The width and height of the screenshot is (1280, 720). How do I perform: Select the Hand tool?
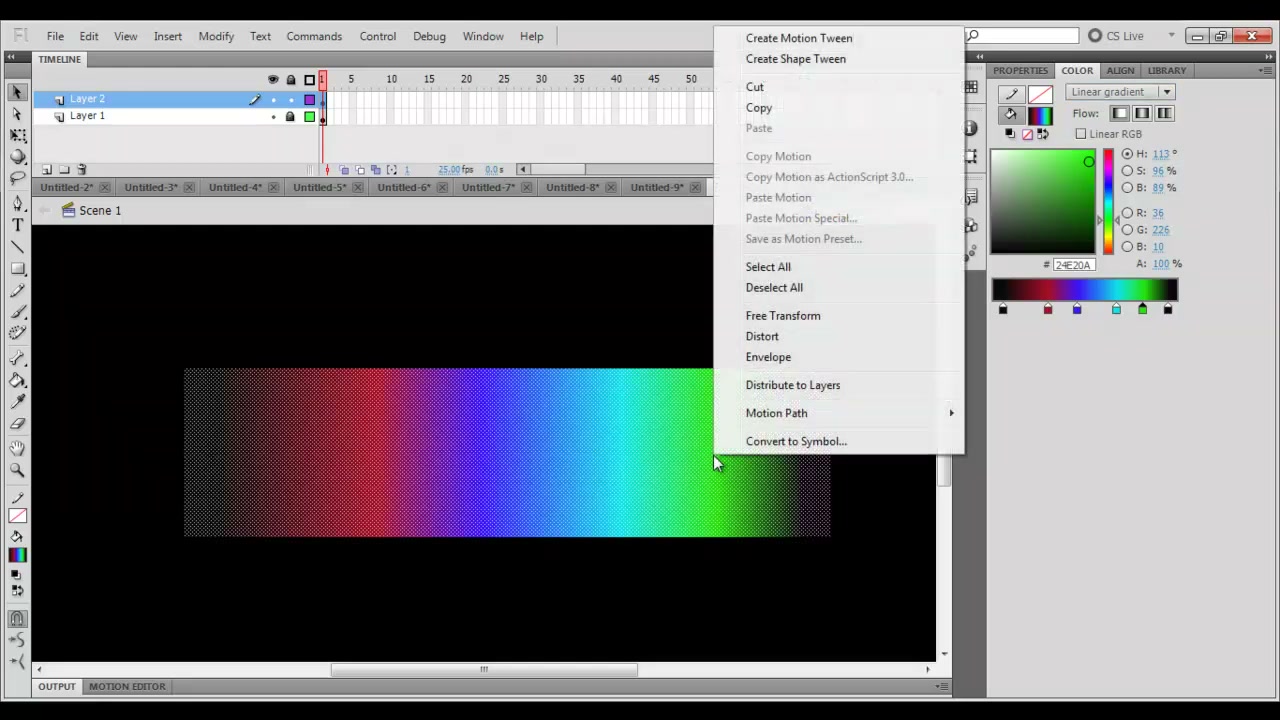[17, 448]
